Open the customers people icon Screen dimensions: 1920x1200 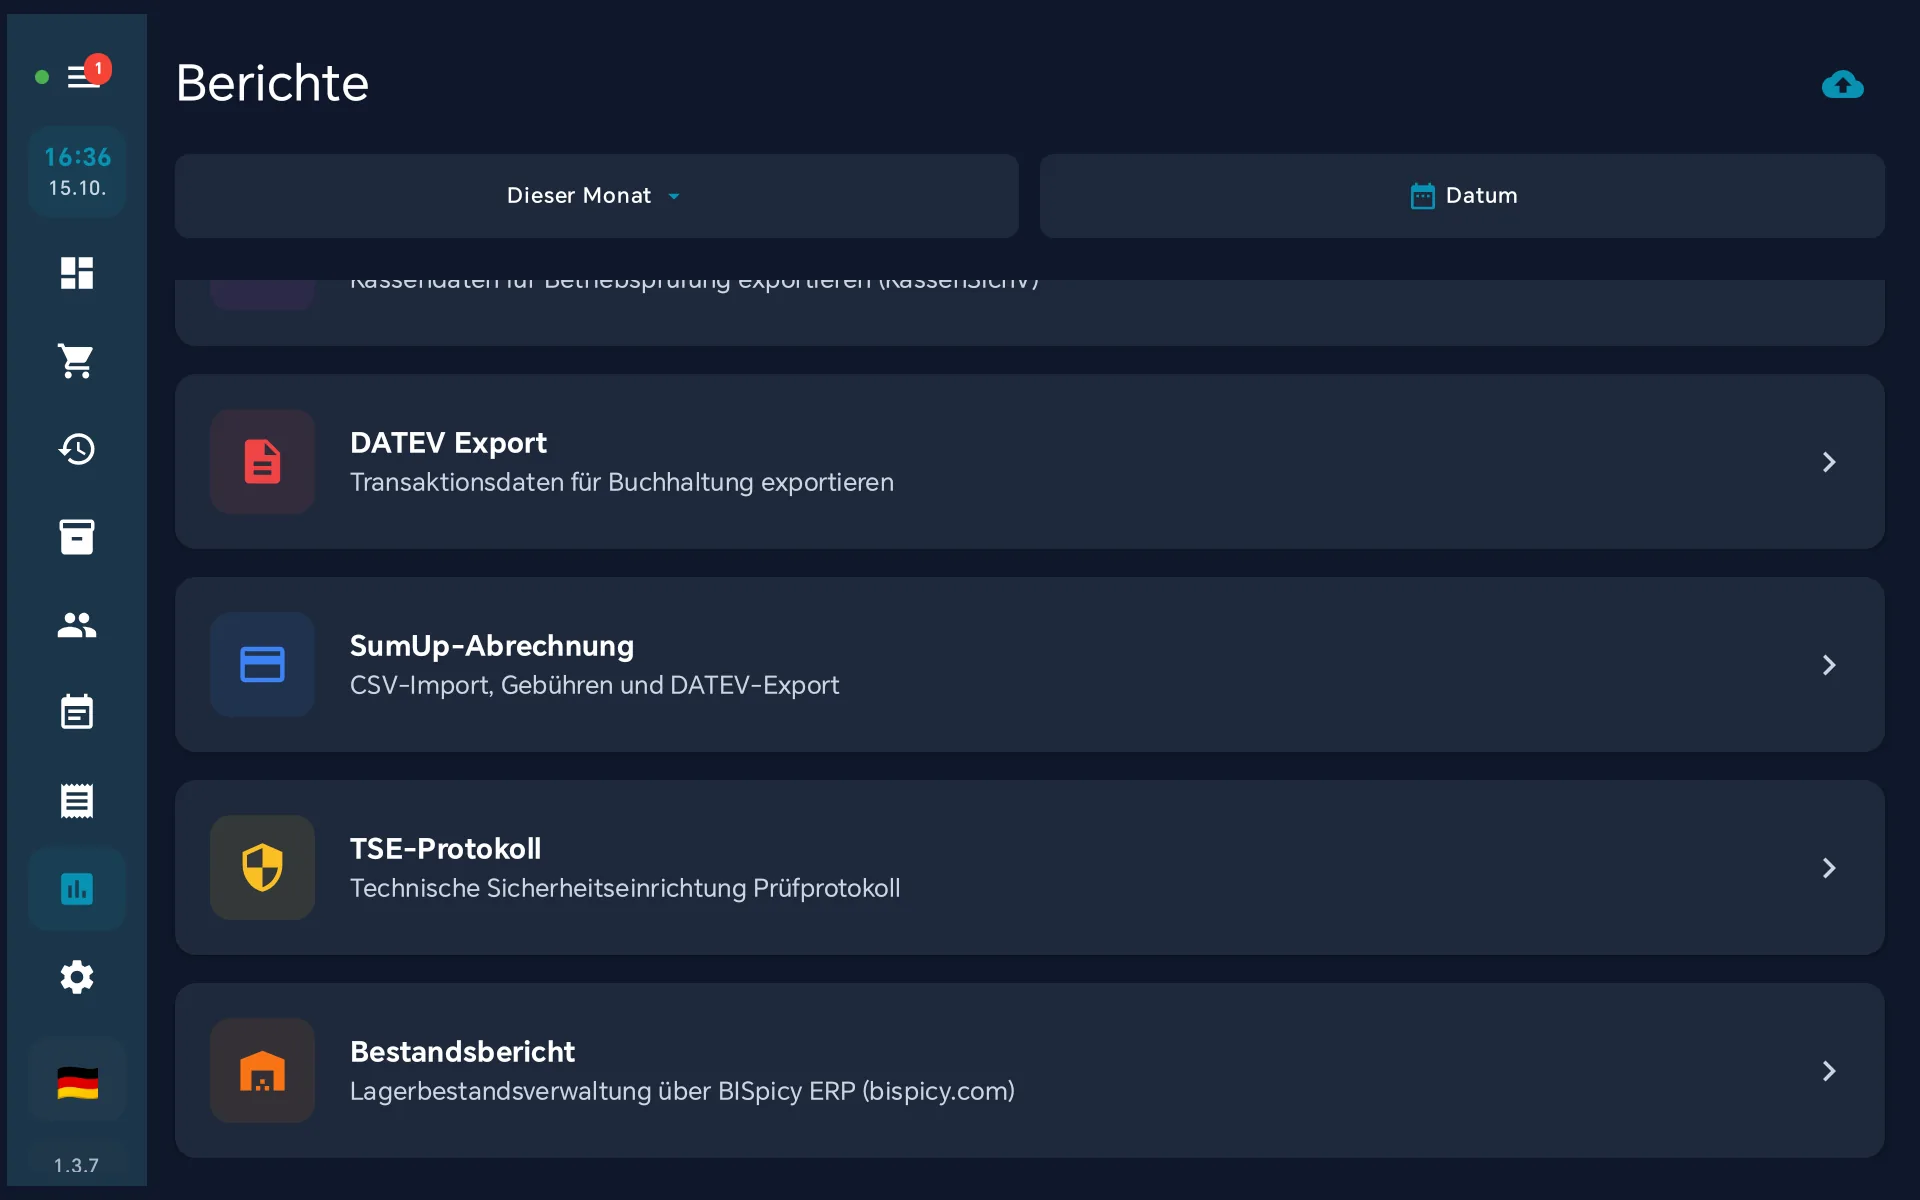pyautogui.click(x=77, y=625)
